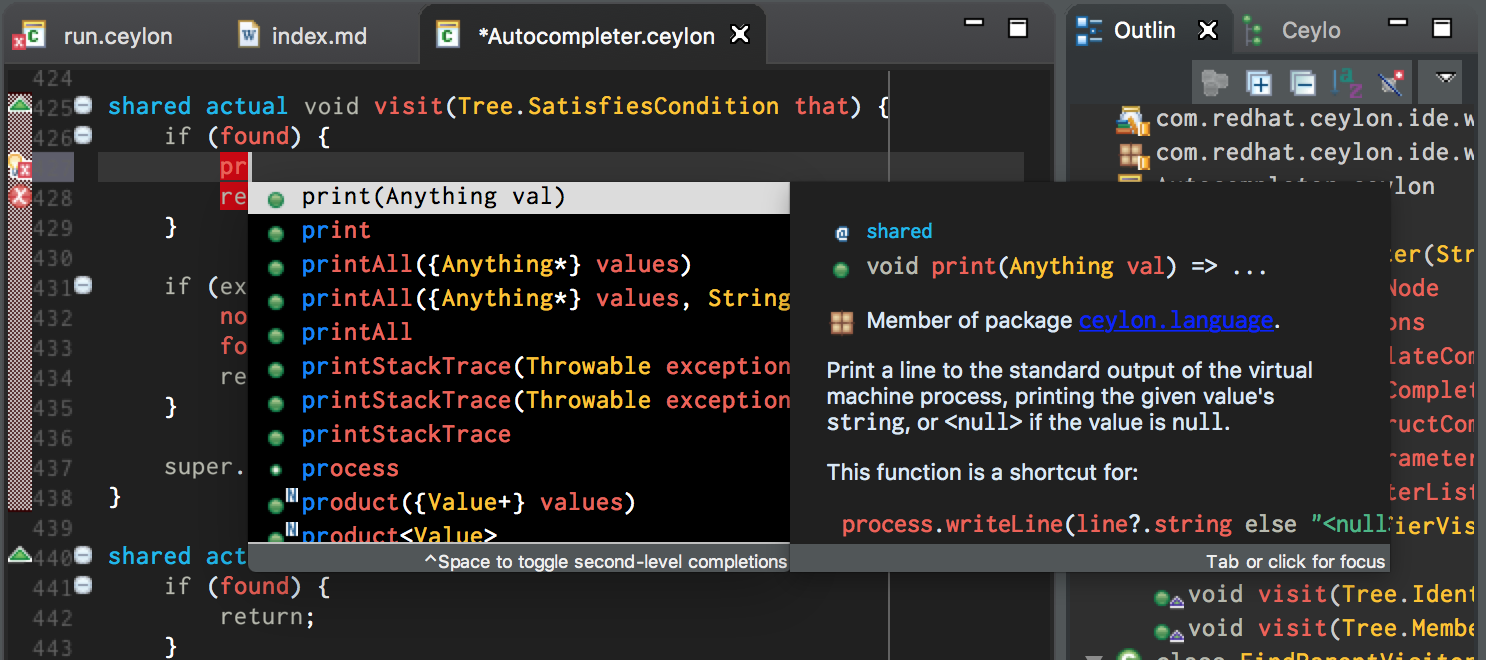Open the ceylon.language package link
Screen dimensions: 1486x660
point(1175,321)
